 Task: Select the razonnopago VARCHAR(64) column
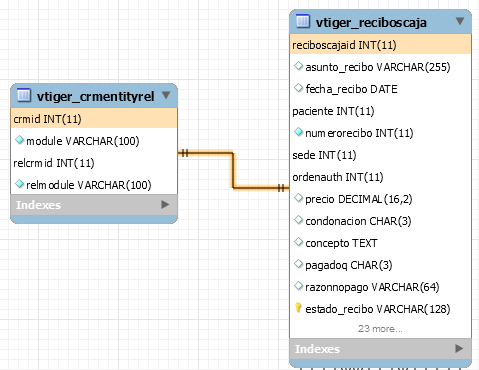point(380,287)
